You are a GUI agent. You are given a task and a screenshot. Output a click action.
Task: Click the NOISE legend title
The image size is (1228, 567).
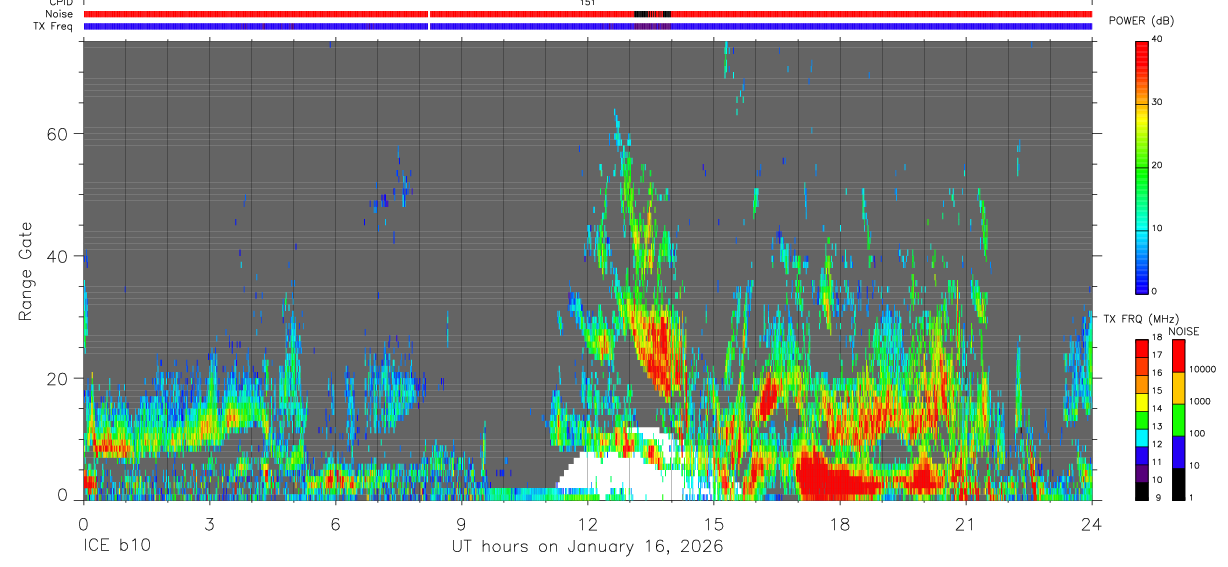tap(1183, 331)
